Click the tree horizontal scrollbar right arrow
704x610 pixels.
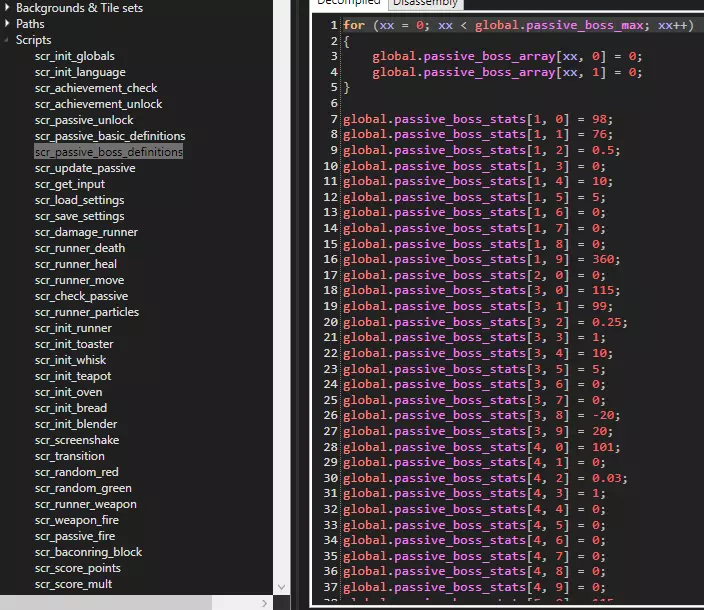tap(264, 603)
